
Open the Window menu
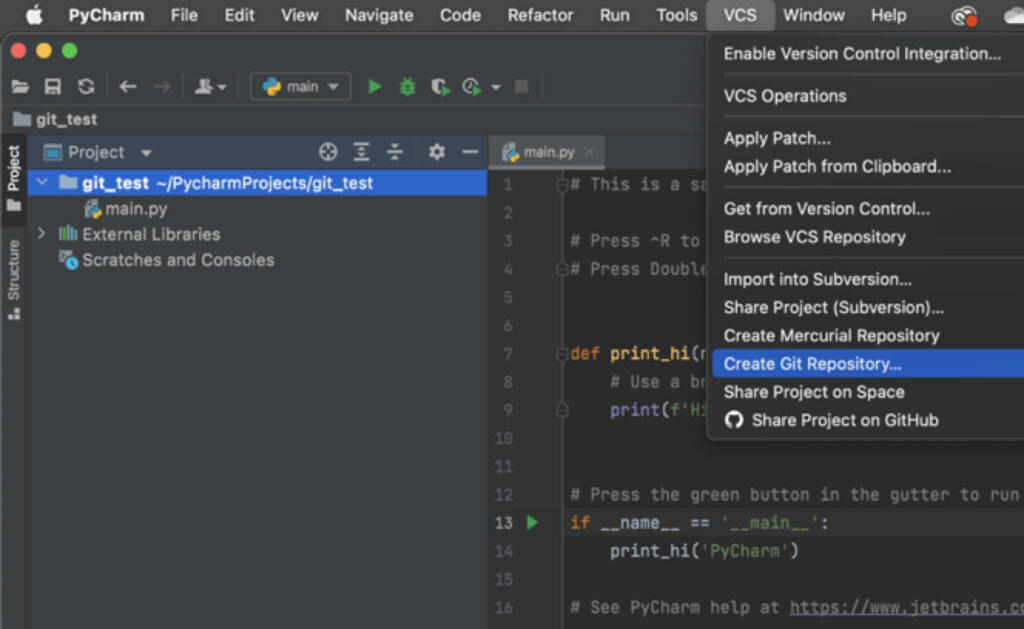click(x=814, y=15)
